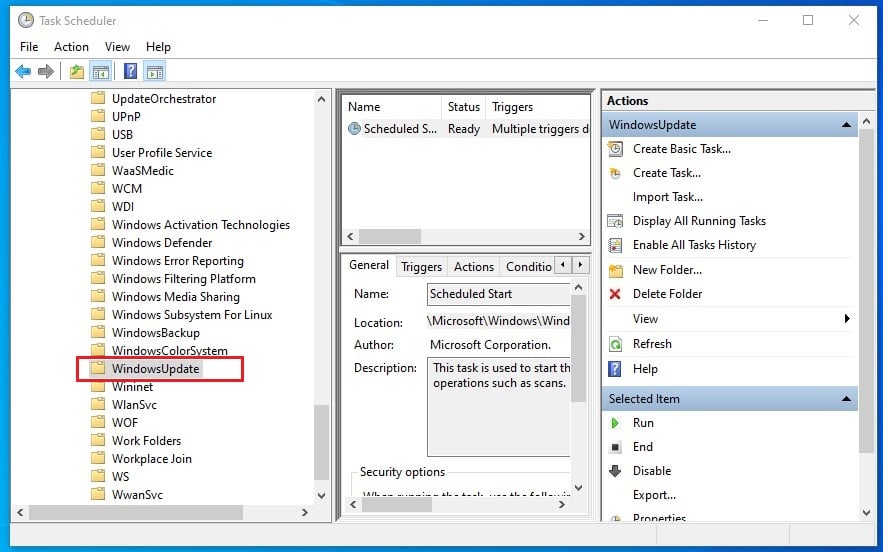Viewport: 883px width, 552px height.
Task: Click the red Delete Folder X icon
Action: point(615,294)
